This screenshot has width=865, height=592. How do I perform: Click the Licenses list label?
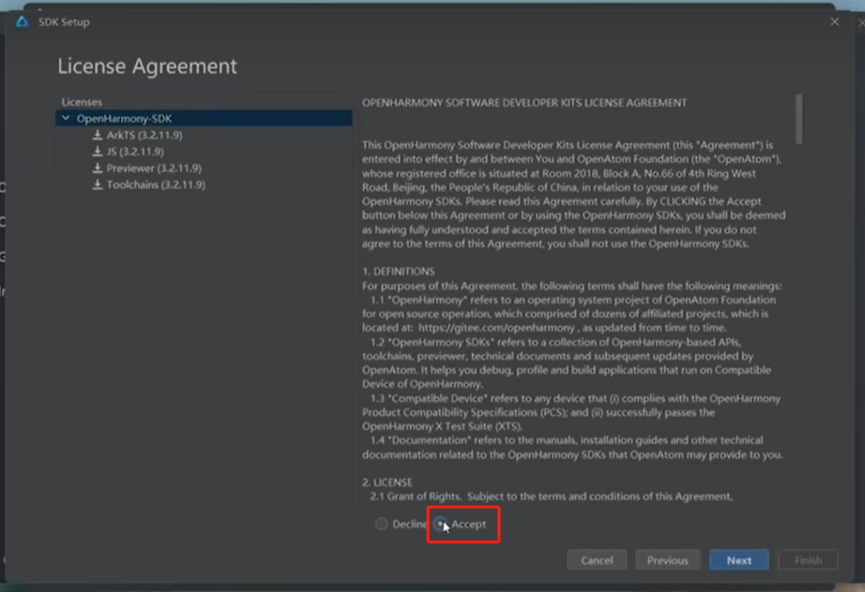[82, 102]
